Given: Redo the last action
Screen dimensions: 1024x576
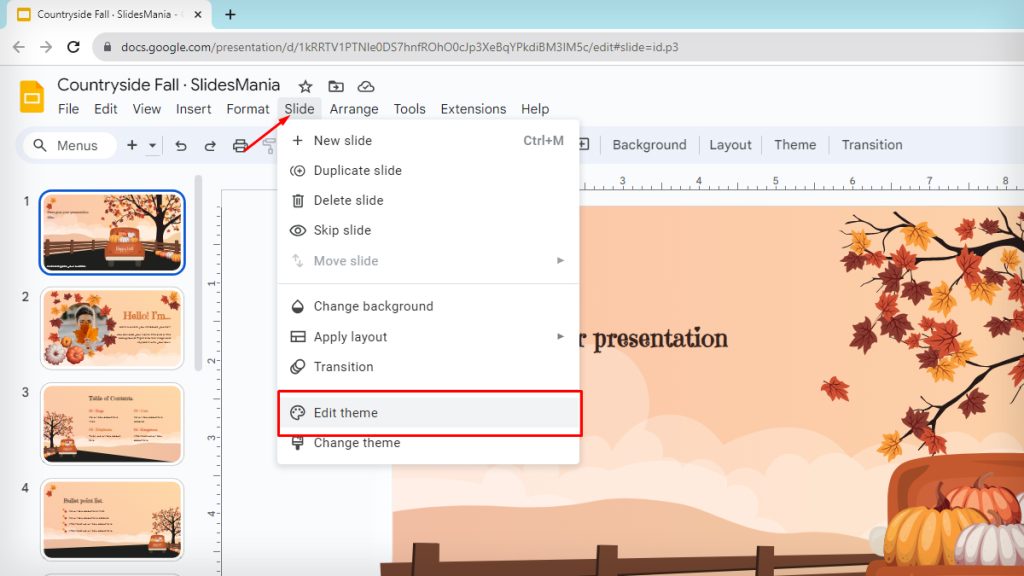Looking at the screenshot, I should point(209,145).
